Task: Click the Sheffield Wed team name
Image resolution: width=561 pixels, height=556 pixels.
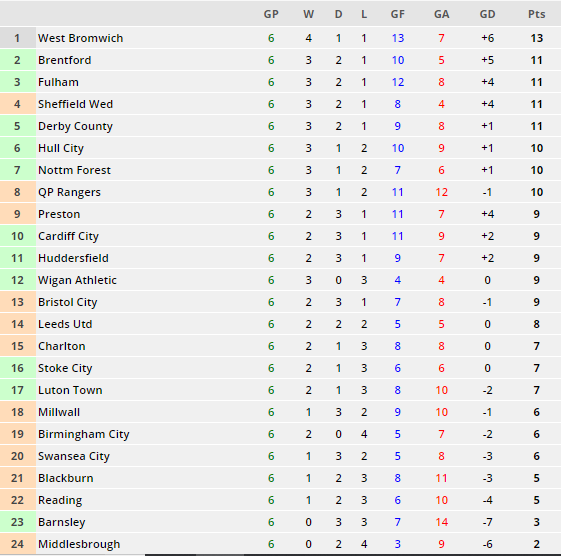Action: pos(75,104)
